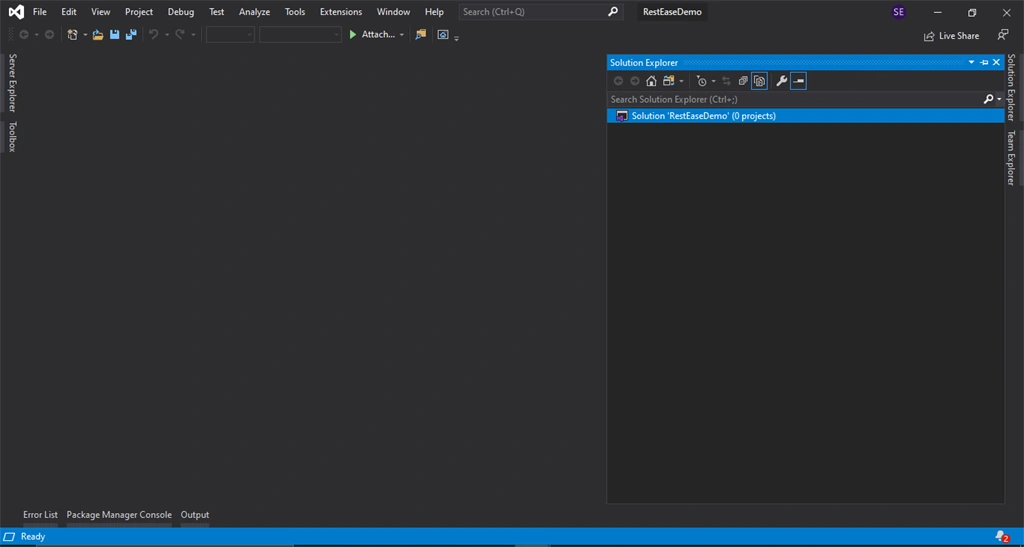Image resolution: width=1024 pixels, height=547 pixels.
Task: Click the SE account avatar
Action: (899, 12)
